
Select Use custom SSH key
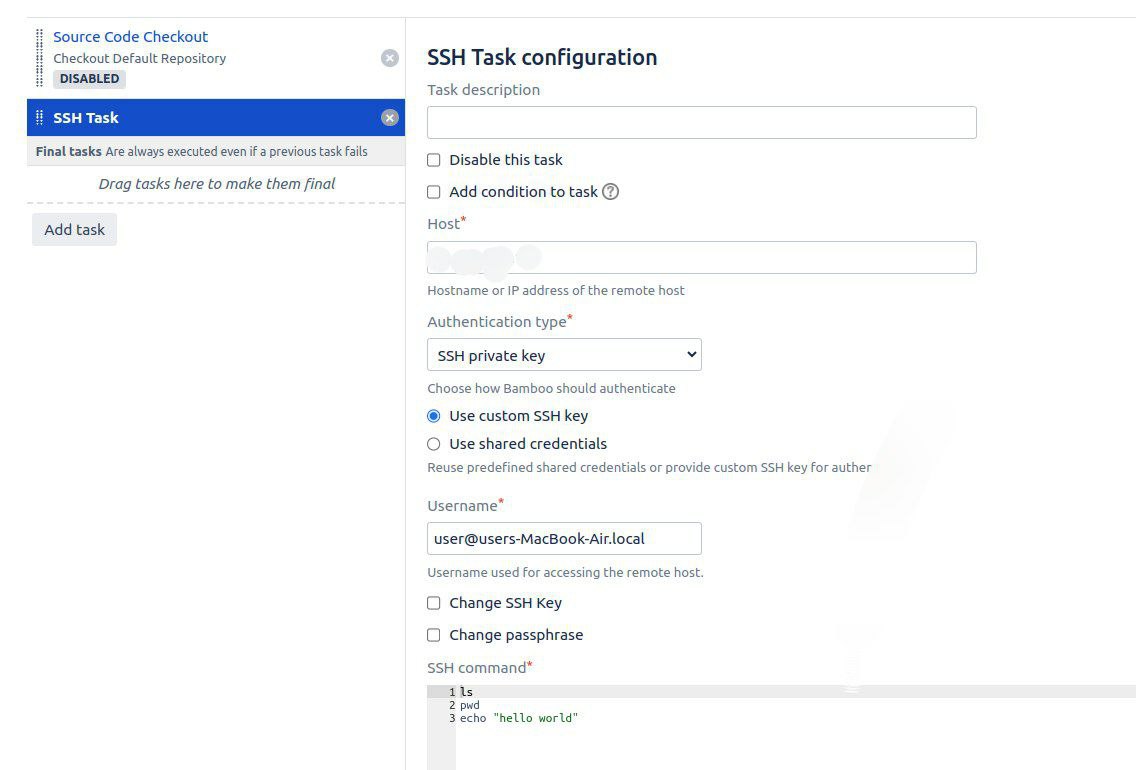click(x=433, y=415)
